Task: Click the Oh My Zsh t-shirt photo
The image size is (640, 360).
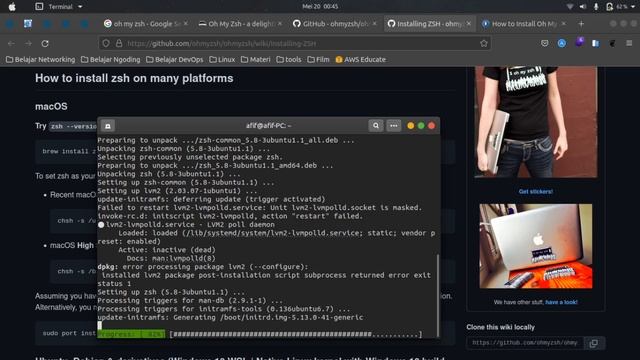Action: click(536, 122)
